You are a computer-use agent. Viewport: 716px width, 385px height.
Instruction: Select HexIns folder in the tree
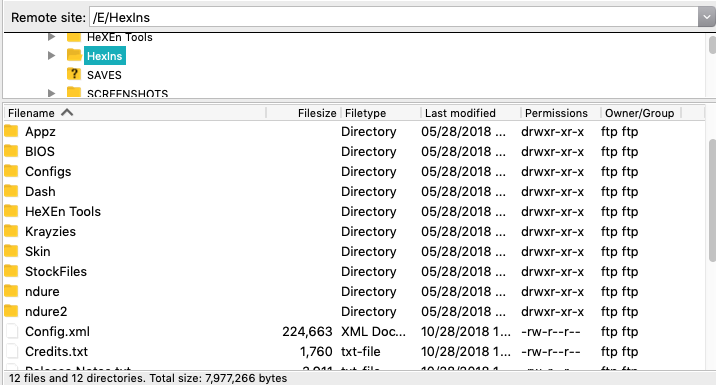[x=105, y=56]
